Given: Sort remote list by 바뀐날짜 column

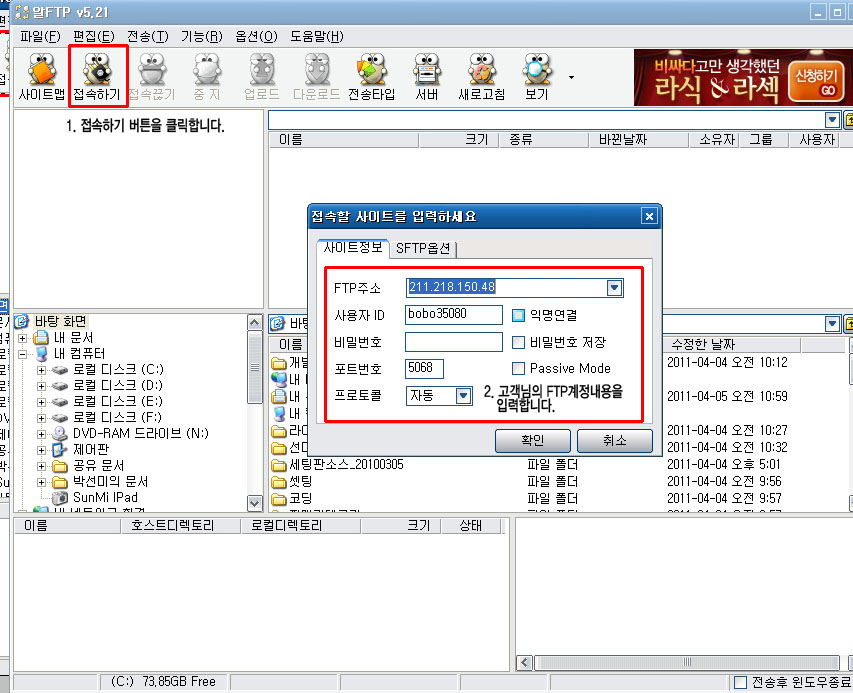Looking at the screenshot, I should point(638,140).
